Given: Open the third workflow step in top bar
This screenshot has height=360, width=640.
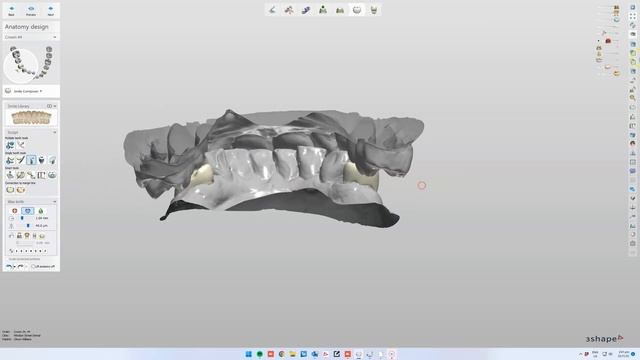Looking at the screenshot, I should (x=306, y=10).
